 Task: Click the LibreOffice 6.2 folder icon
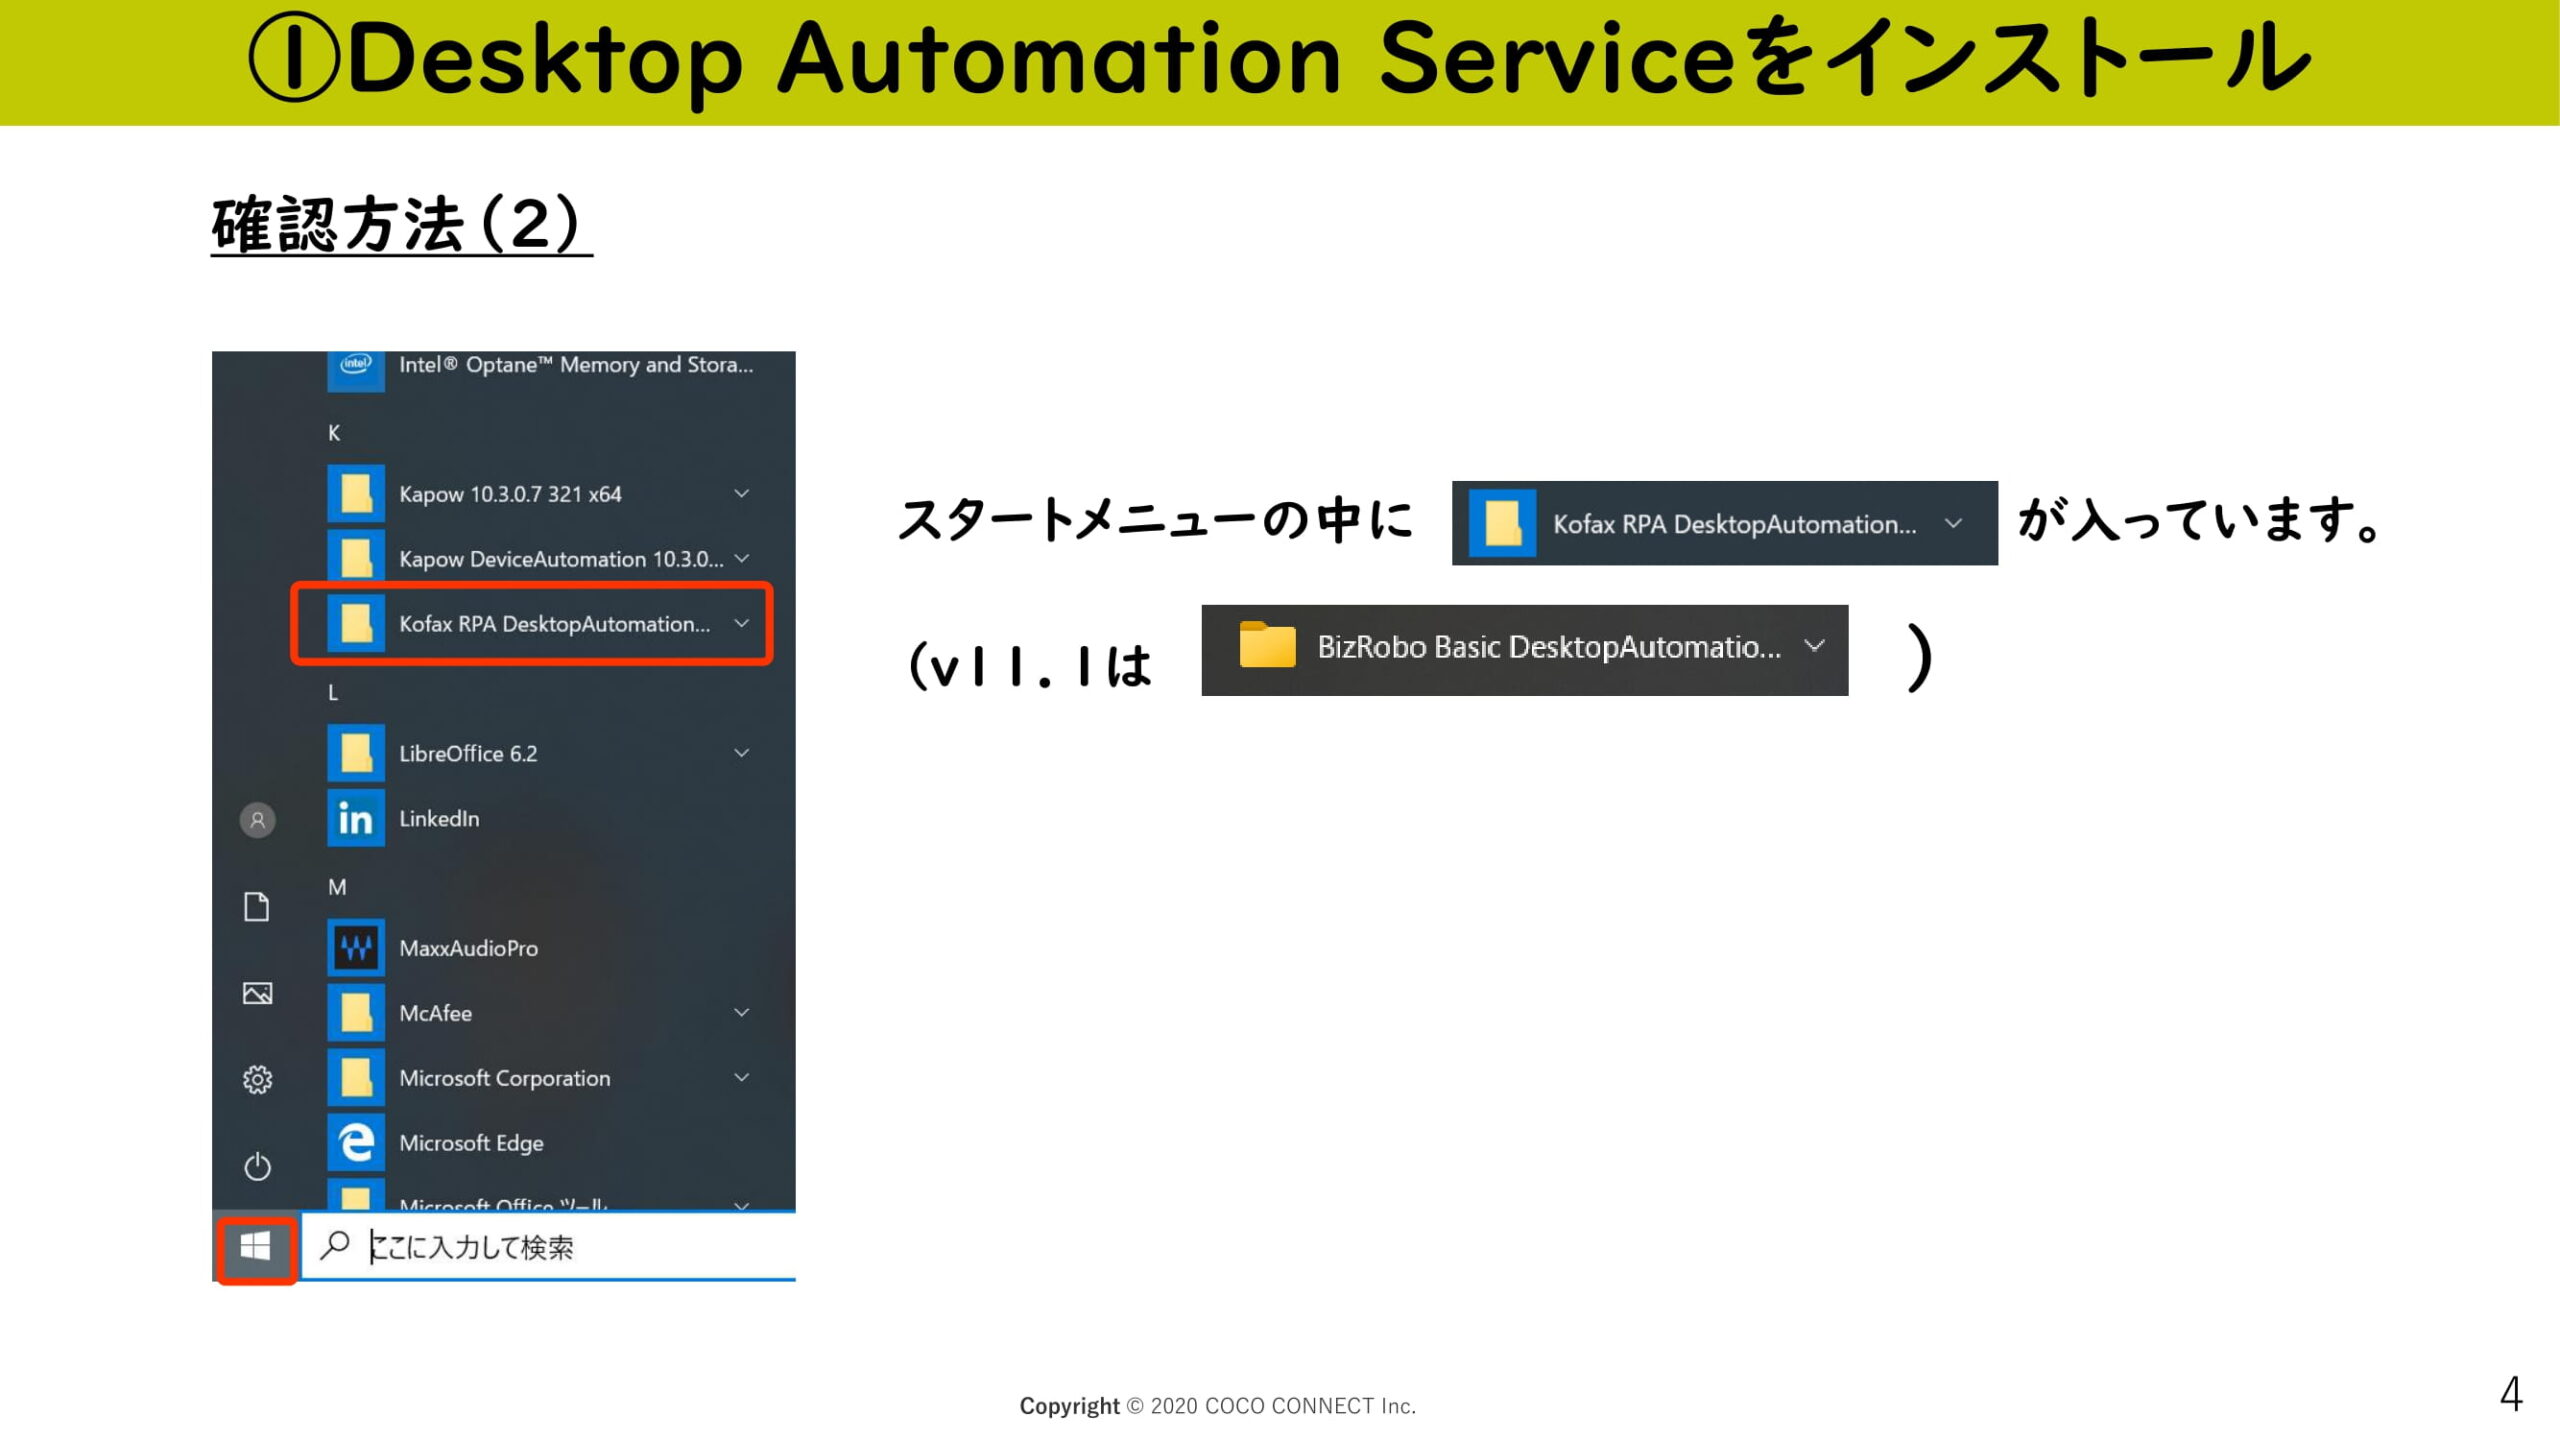(356, 753)
